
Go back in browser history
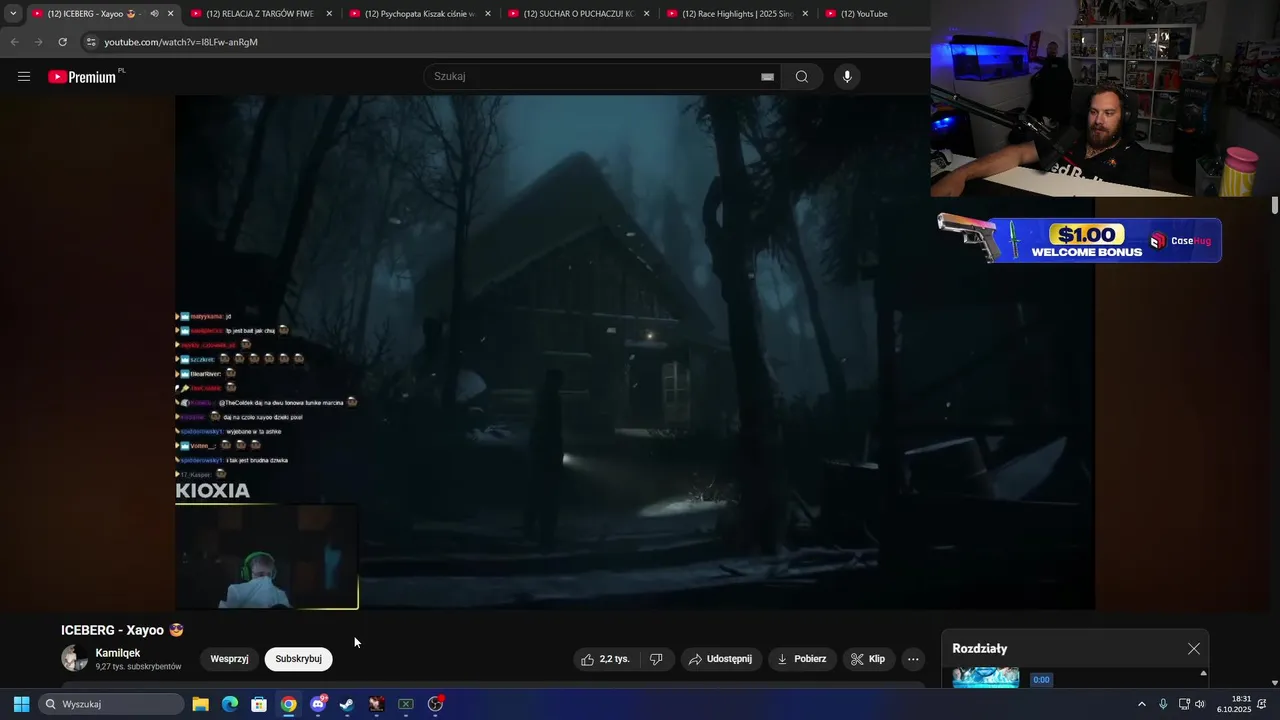click(x=14, y=42)
